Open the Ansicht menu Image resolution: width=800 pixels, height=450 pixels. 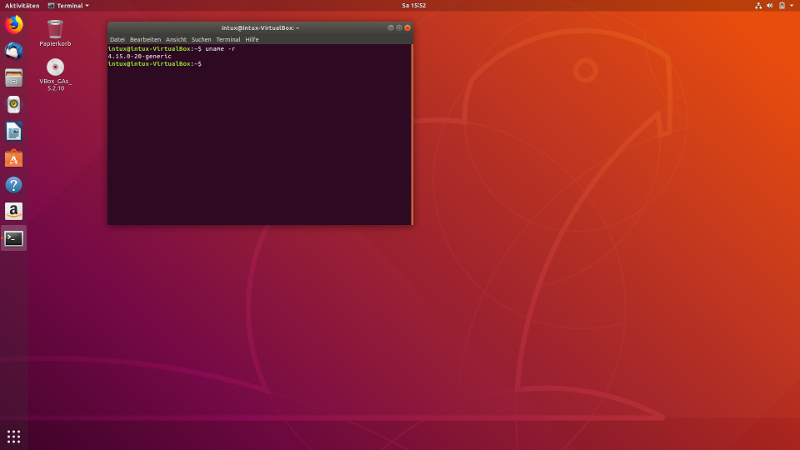pos(176,39)
